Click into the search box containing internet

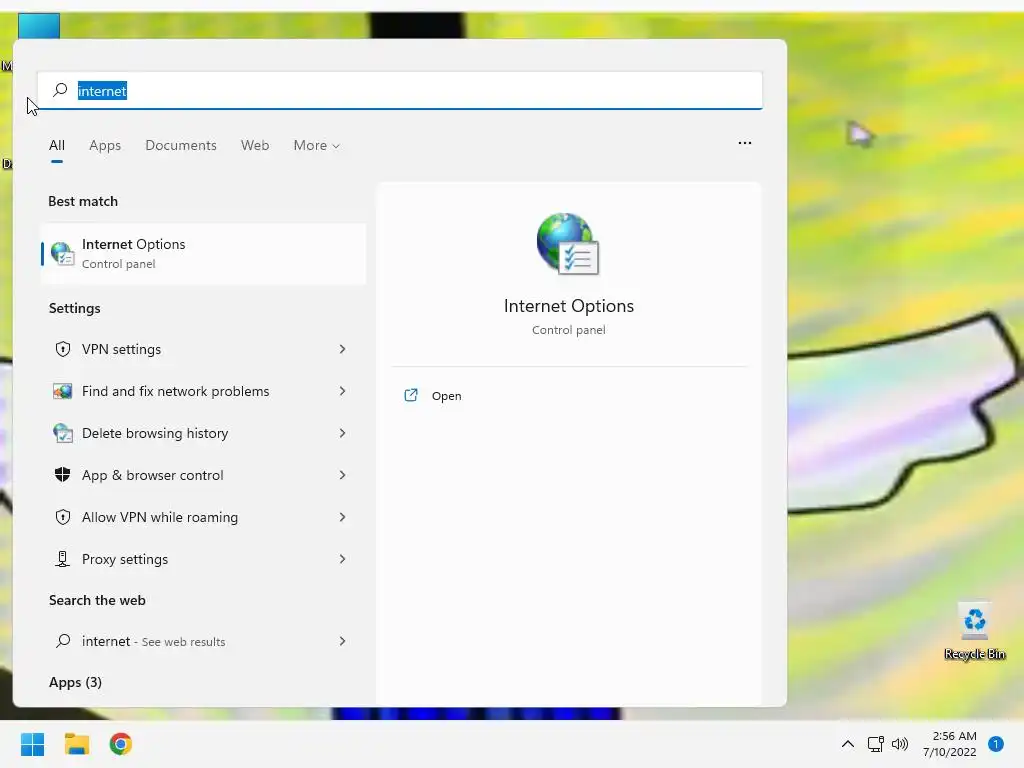[400, 90]
